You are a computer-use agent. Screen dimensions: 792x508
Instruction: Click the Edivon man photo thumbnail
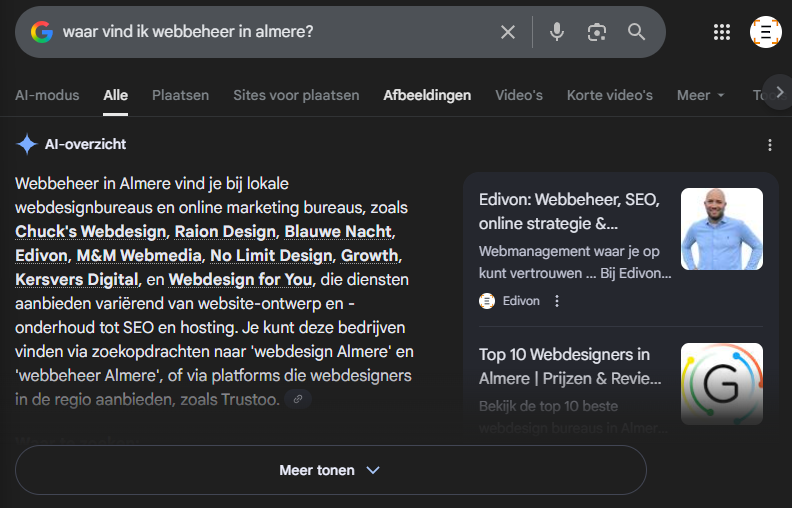722,229
